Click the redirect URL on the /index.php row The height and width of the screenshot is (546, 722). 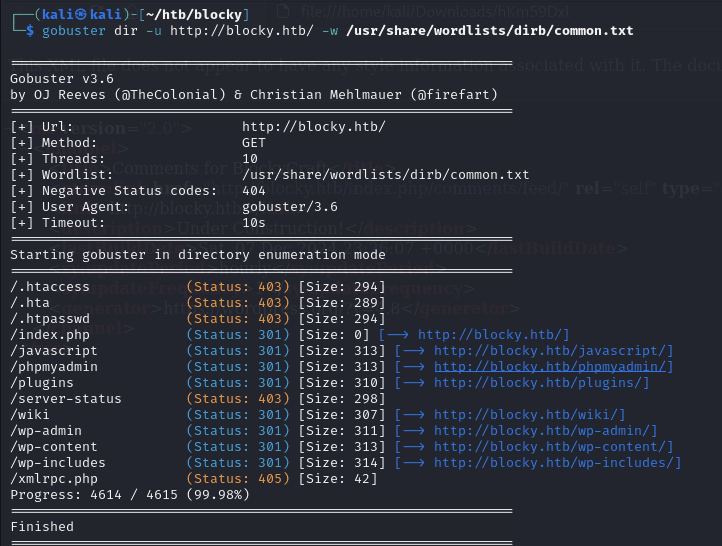(x=493, y=335)
